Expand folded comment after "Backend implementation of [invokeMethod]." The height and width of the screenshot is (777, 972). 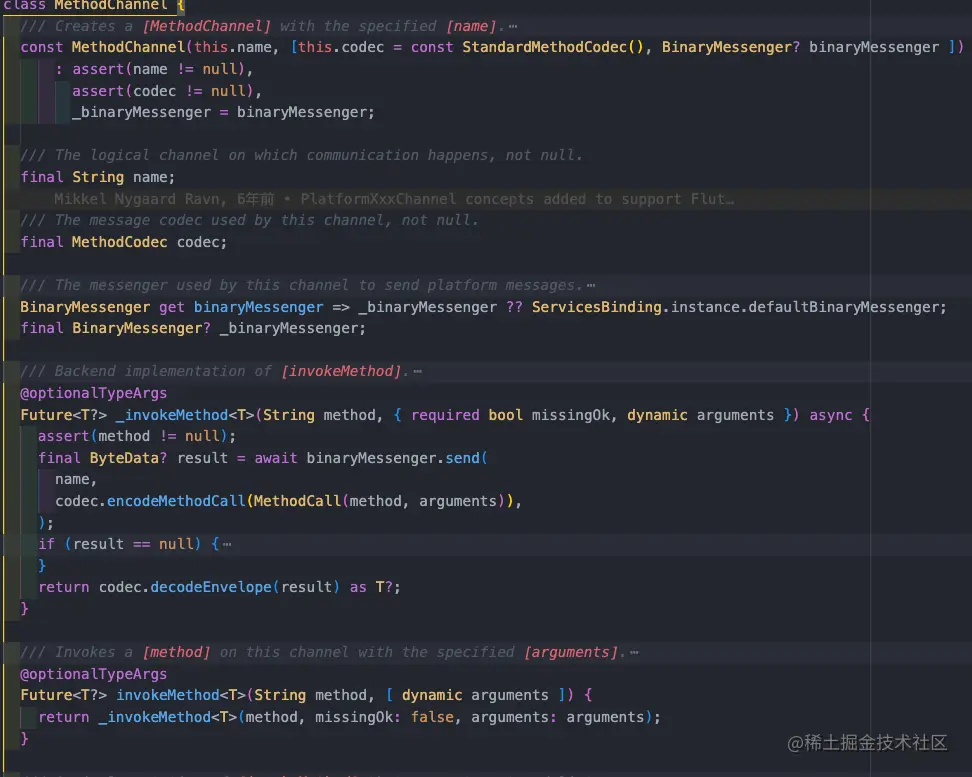(417, 371)
